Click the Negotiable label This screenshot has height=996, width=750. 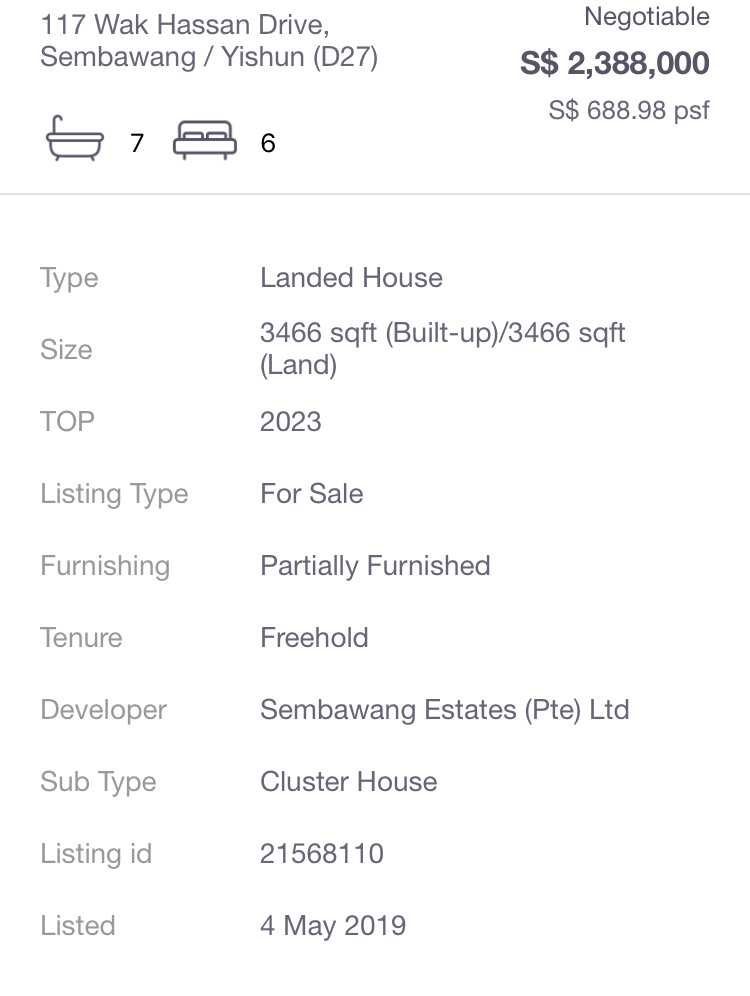(x=646, y=17)
